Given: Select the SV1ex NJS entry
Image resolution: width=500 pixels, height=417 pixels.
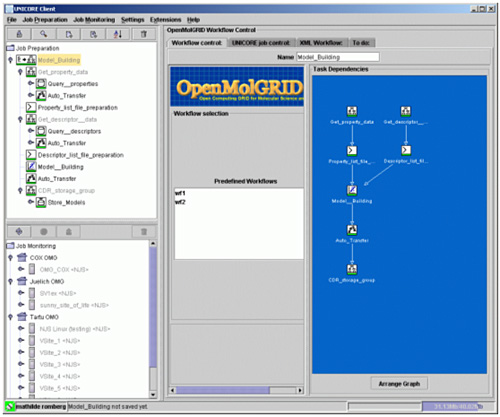Looking at the screenshot, I should pyautogui.click(x=58, y=293).
